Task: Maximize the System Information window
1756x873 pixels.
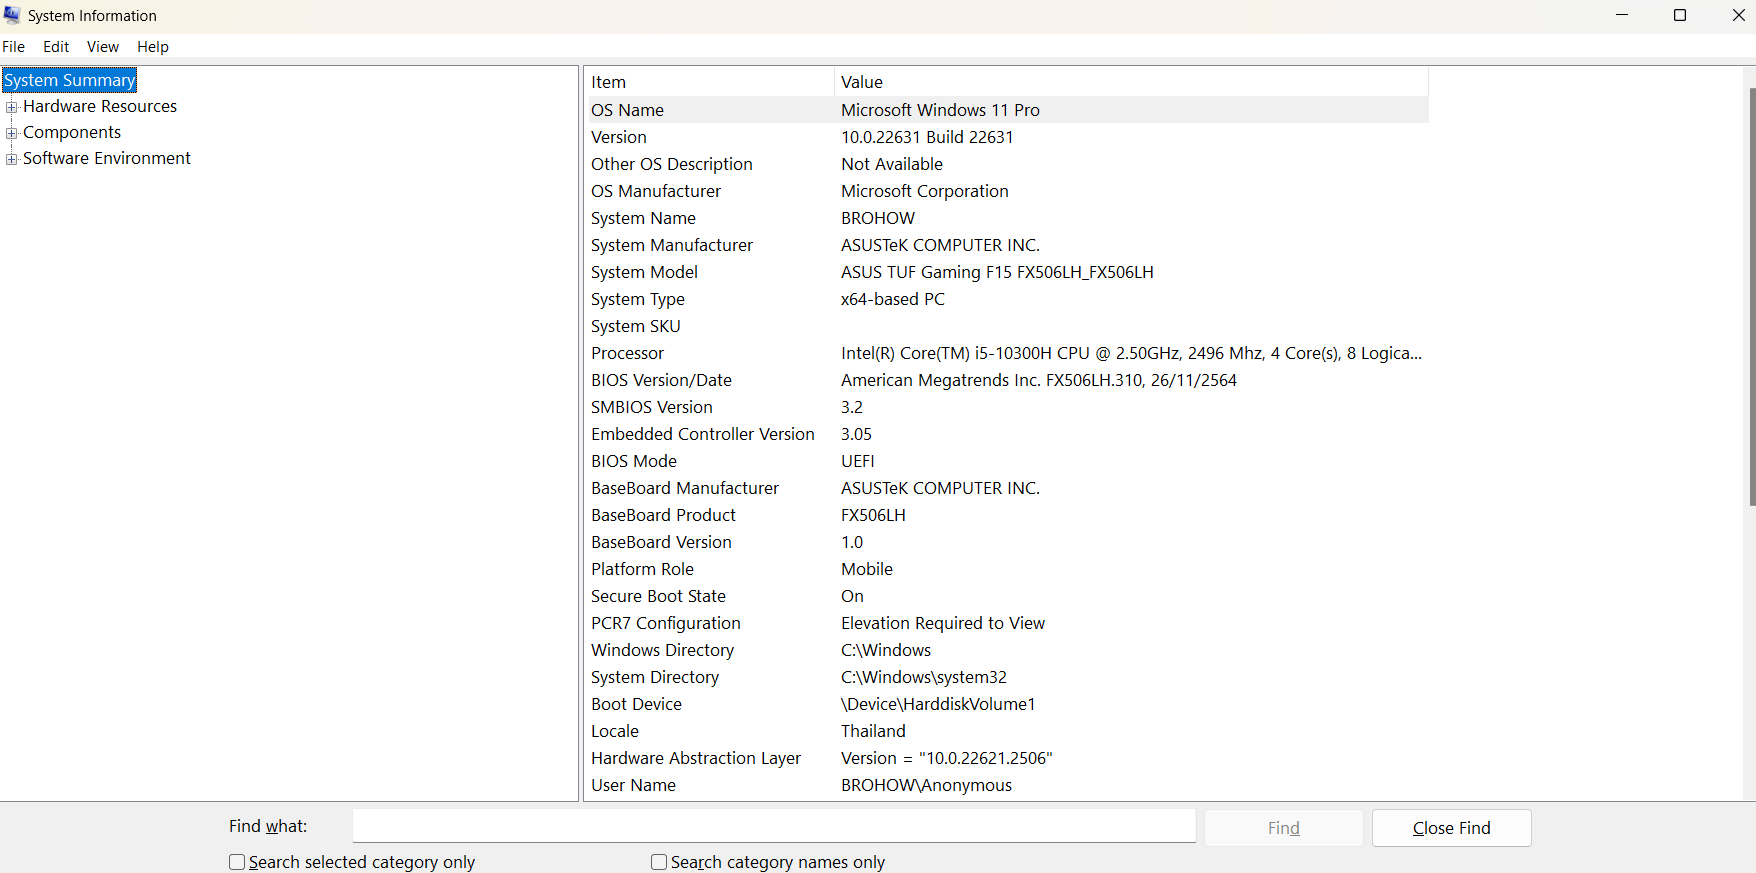Action: [x=1680, y=15]
